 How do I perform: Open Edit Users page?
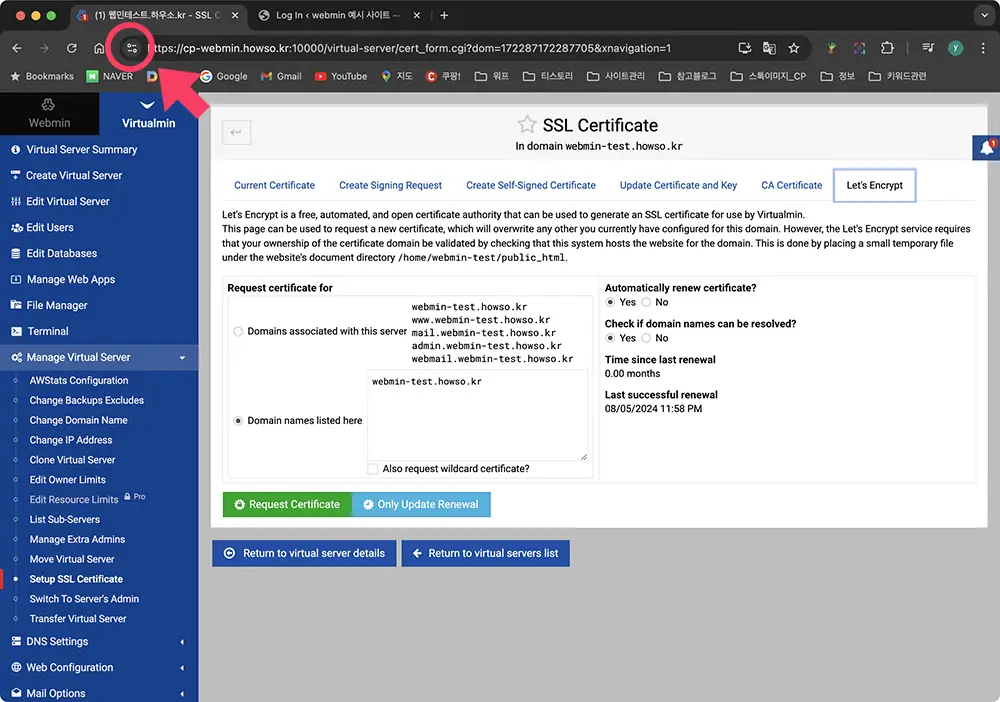click(50, 228)
